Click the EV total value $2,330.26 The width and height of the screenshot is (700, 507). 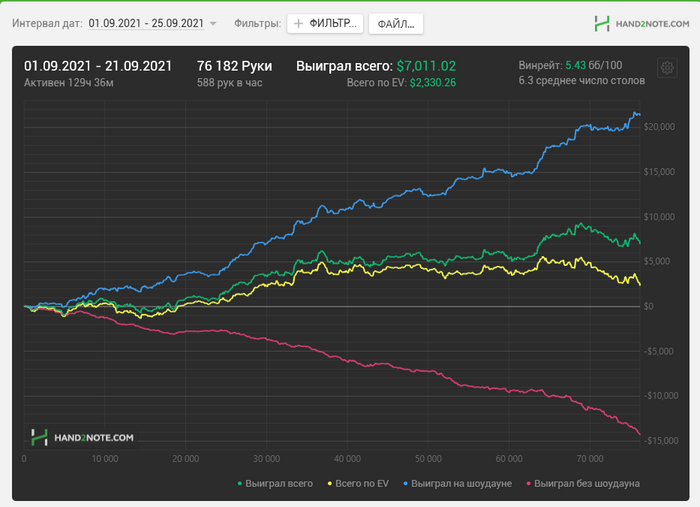click(433, 83)
